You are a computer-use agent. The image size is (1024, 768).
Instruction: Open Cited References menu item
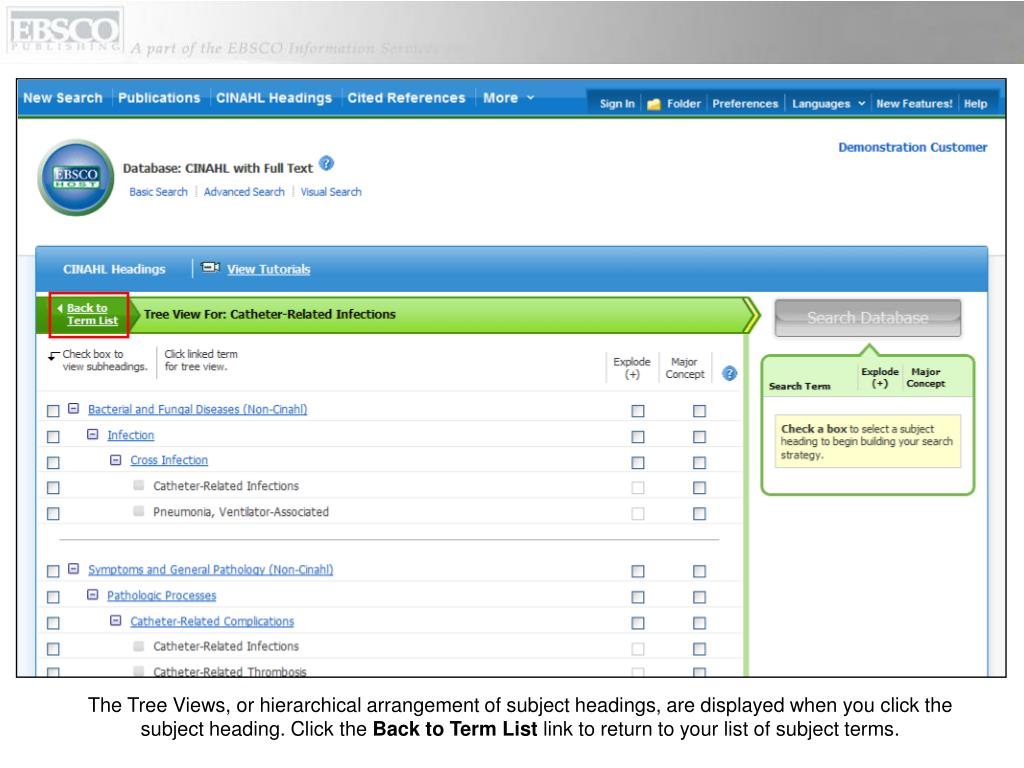(406, 98)
